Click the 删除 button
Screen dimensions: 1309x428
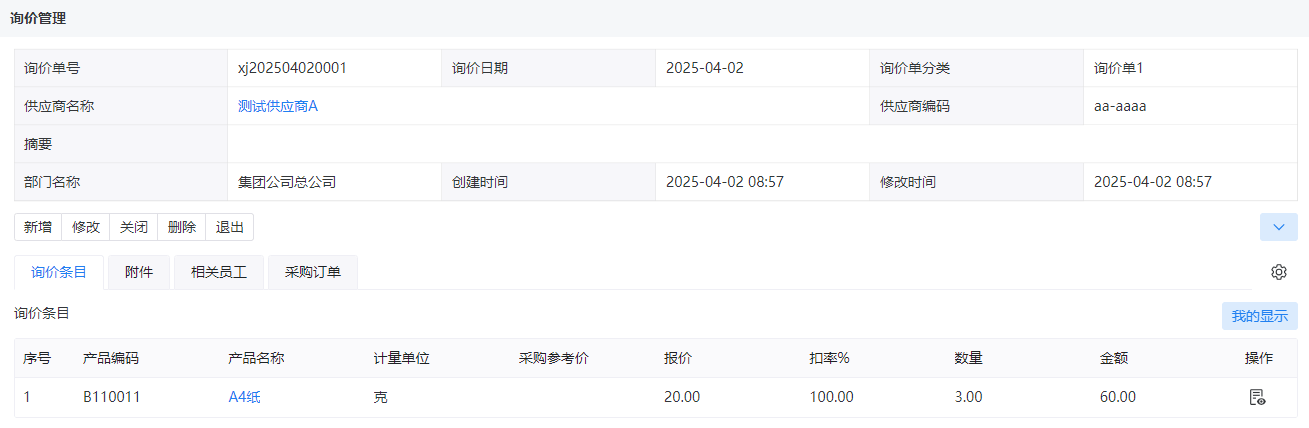click(x=182, y=227)
